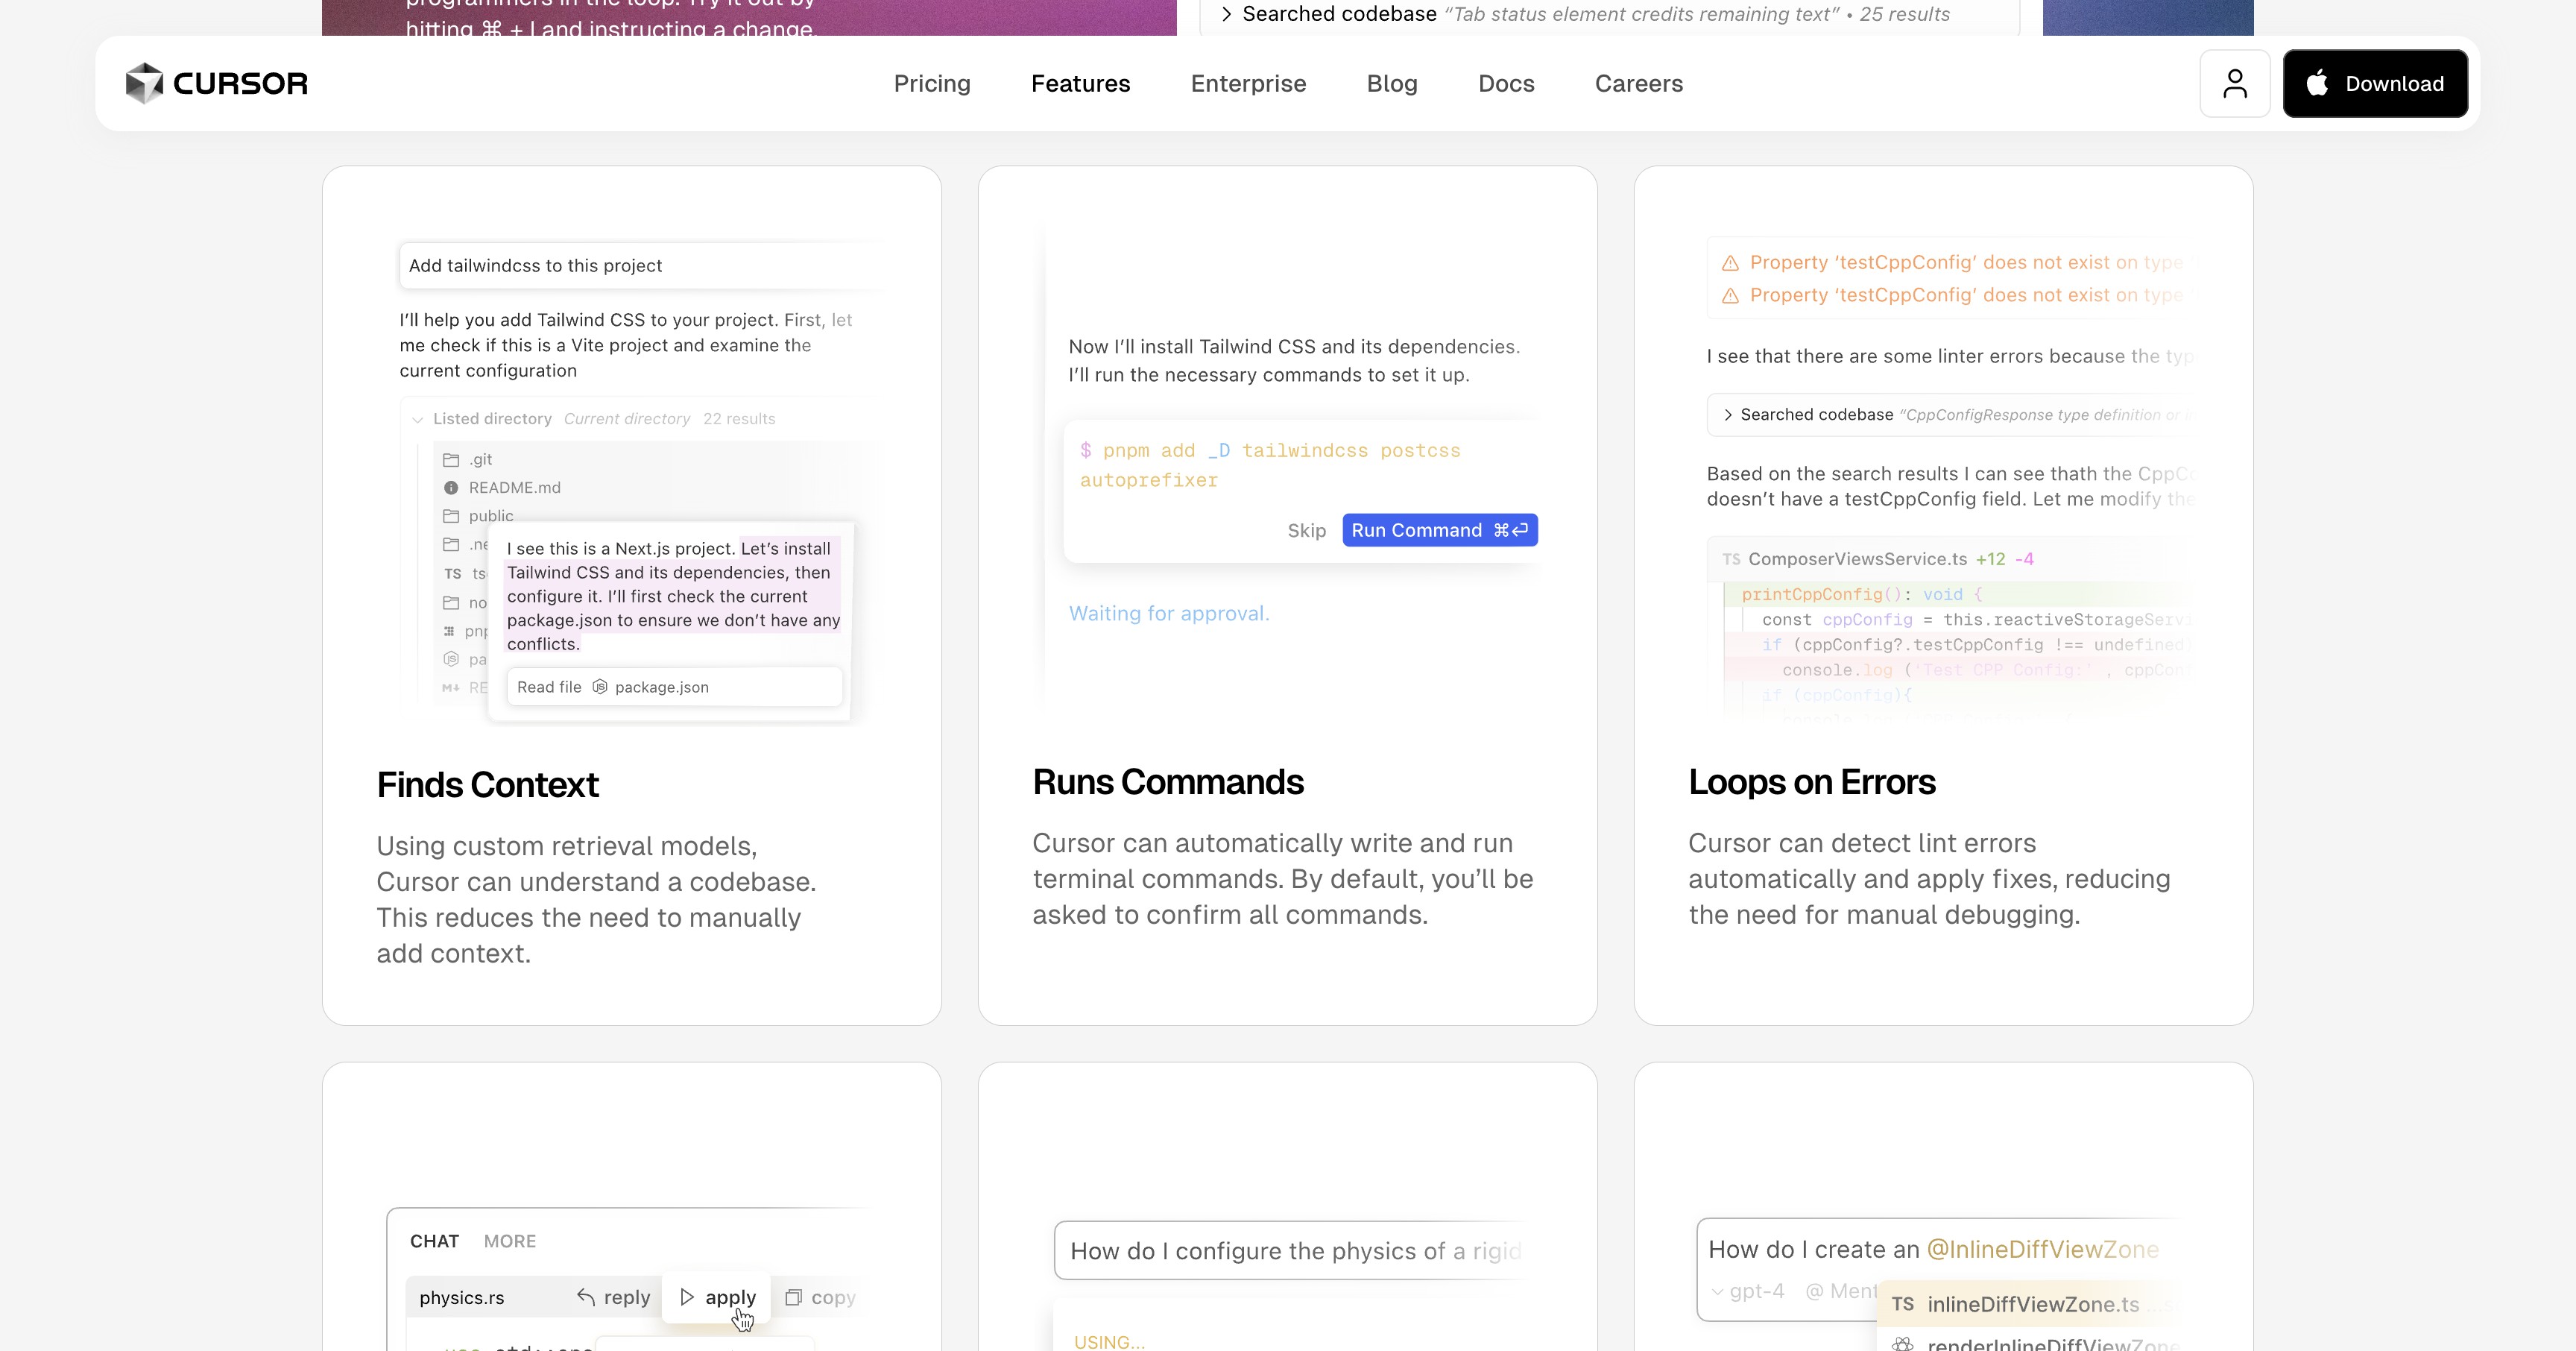
Task: Click the .git folder icon
Action: click(x=451, y=459)
